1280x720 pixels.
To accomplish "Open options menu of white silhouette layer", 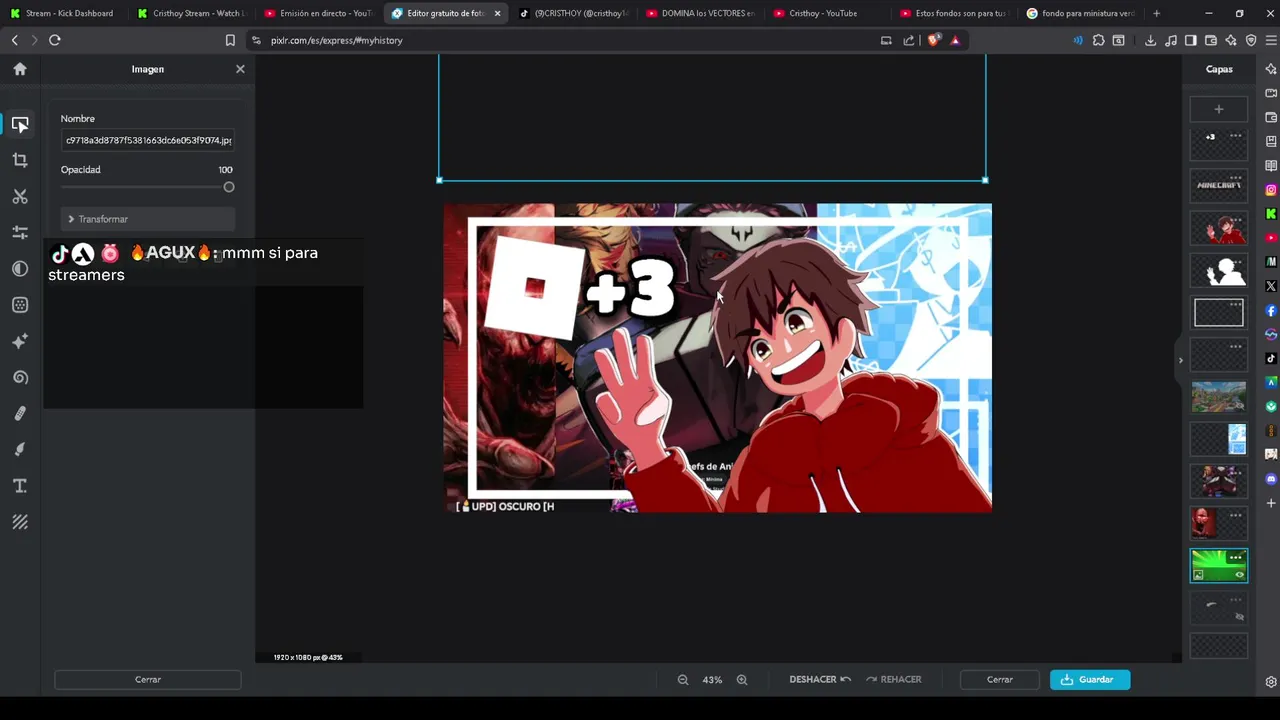I will pyautogui.click(x=1236, y=261).
